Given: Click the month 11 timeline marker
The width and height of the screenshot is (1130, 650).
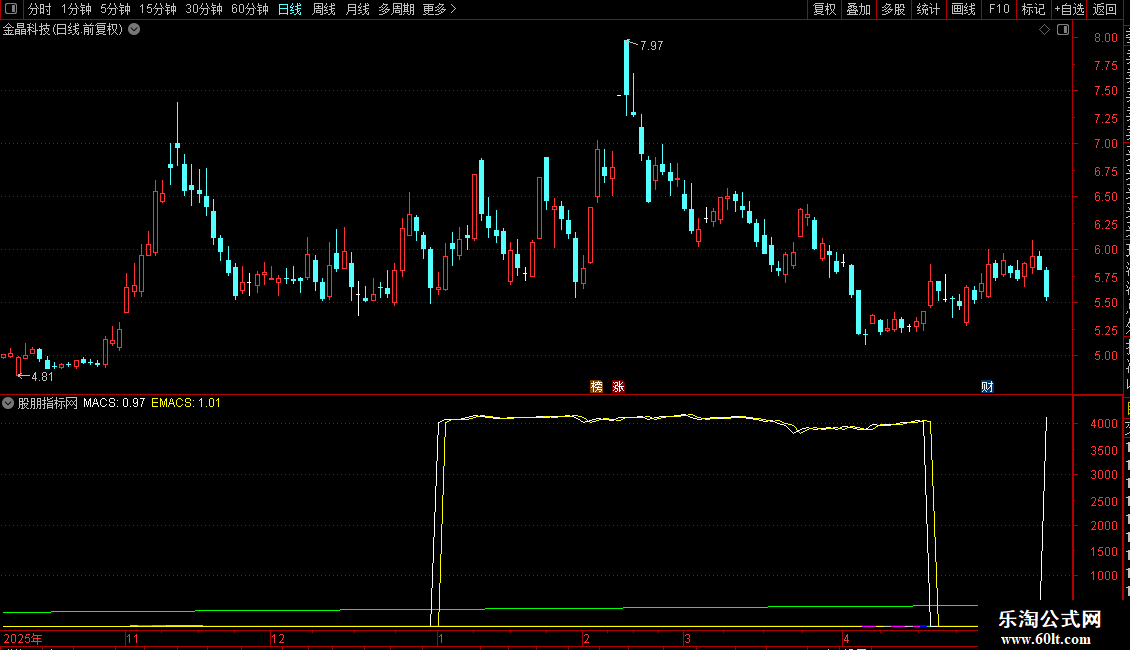Looking at the screenshot, I should point(133,638).
